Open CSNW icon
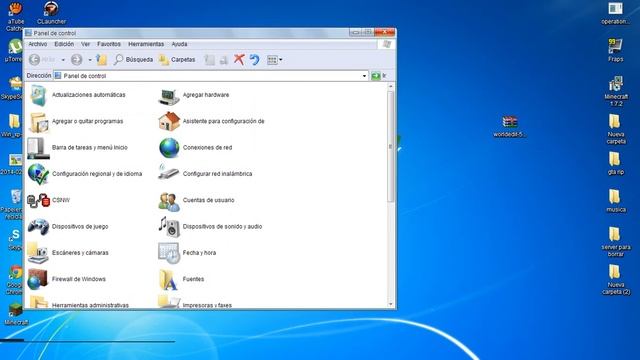This screenshot has height=360, width=640. pos(38,200)
